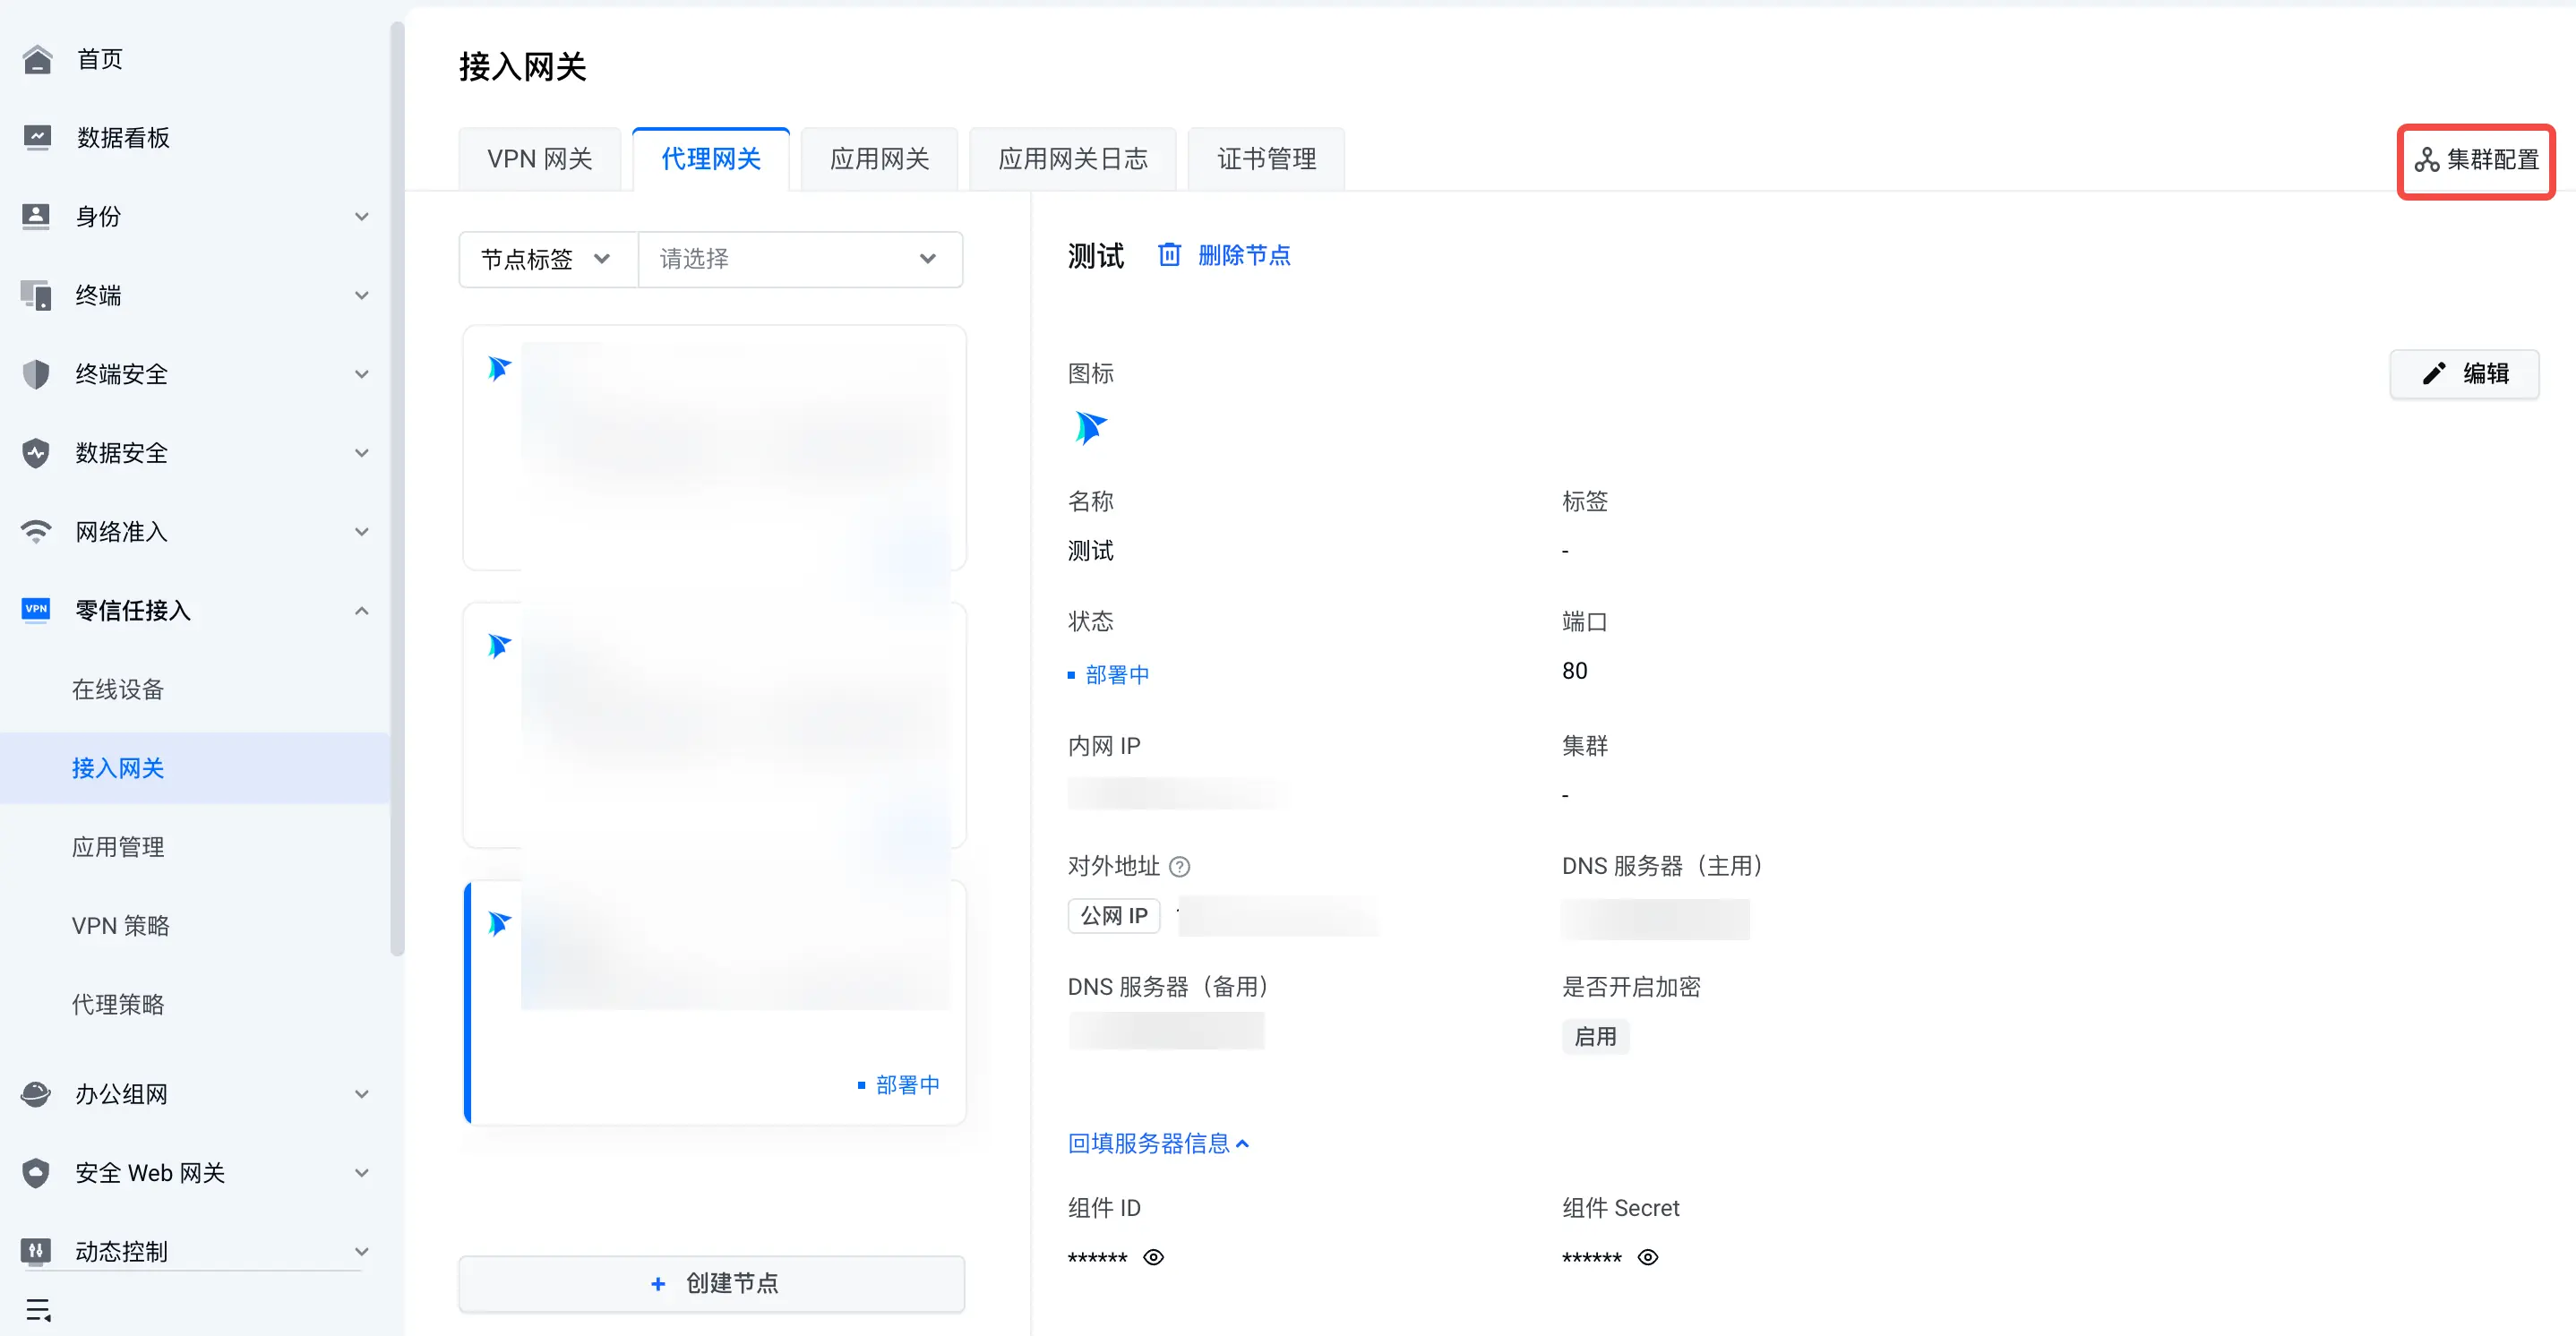Switch to the 应用网关日志 tab

coord(1073,159)
